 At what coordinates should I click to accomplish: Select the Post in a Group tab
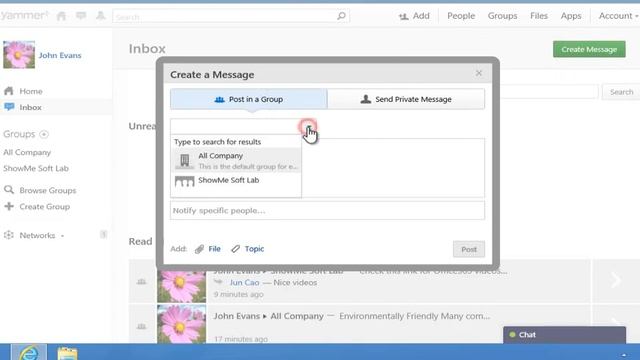[x=249, y=99]
